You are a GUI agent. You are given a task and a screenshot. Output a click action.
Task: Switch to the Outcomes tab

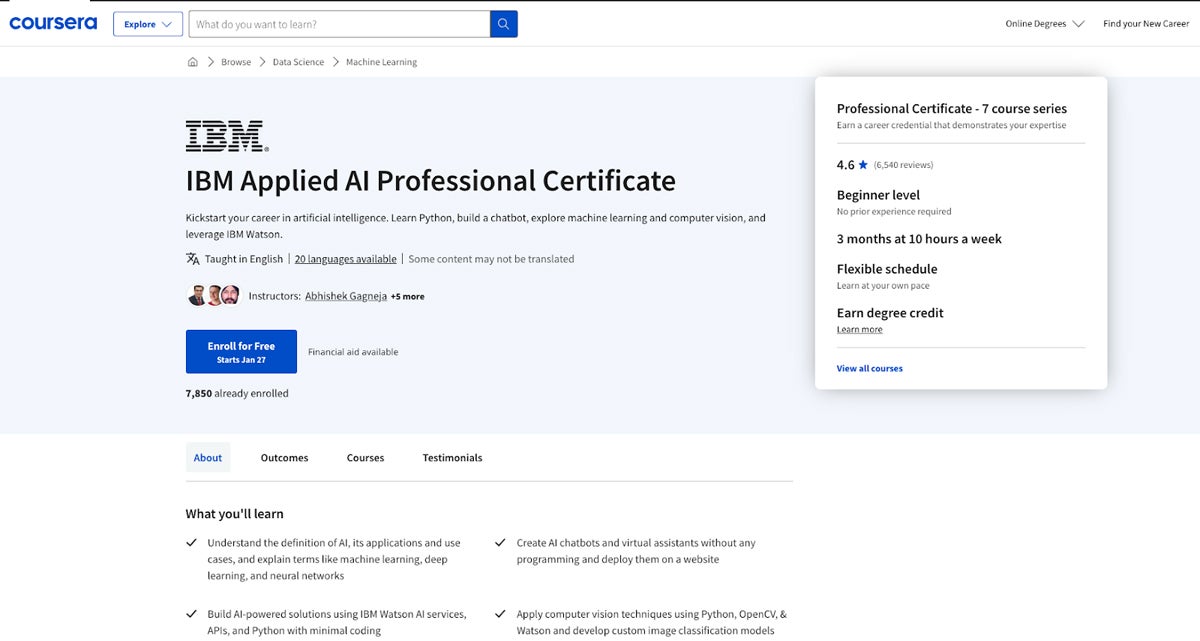point(284,458)
